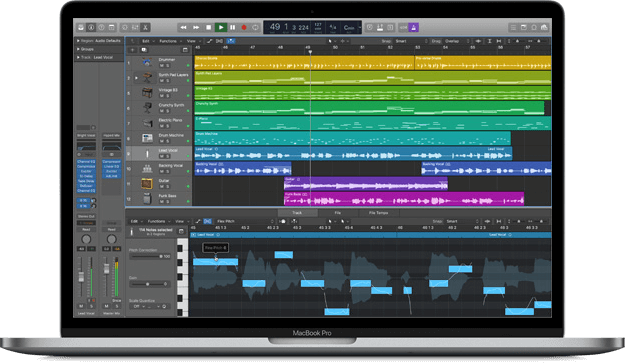This screenshot has height=364, width=625.
Task: Click the Chorus Drums region
Action: coord(304,63)
